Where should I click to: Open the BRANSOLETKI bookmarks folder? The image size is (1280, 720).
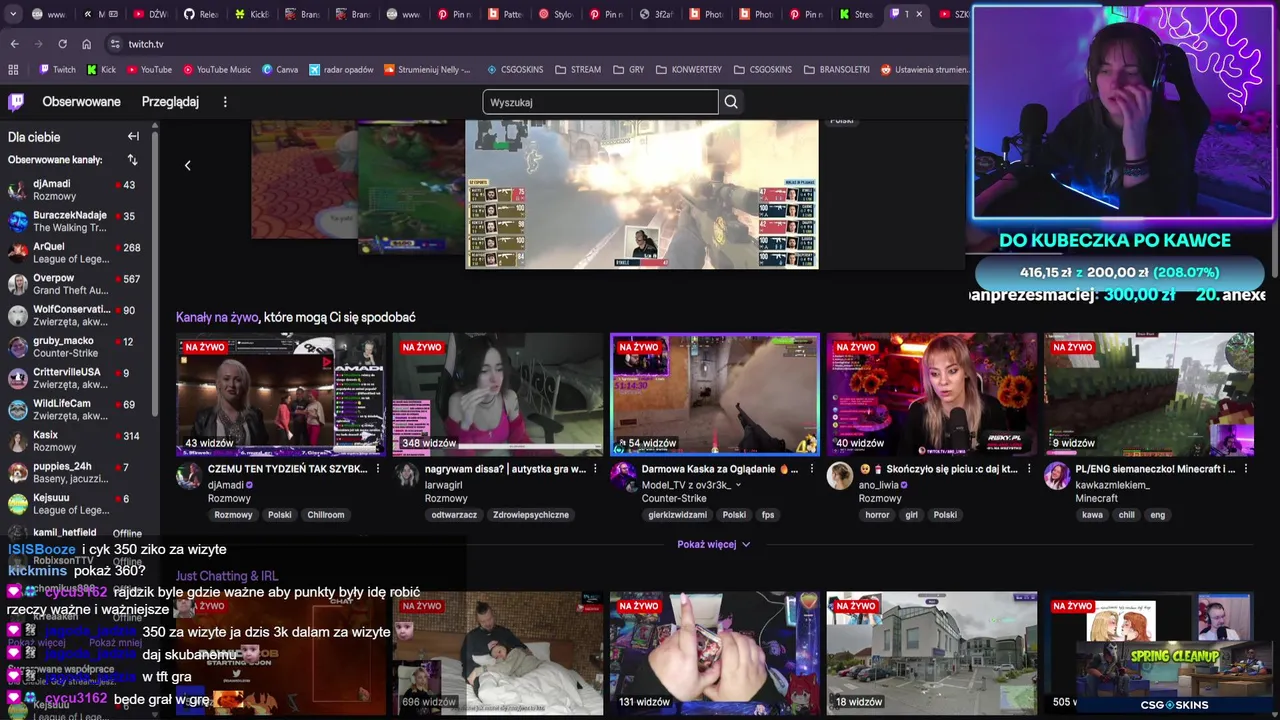coord(836,70)
